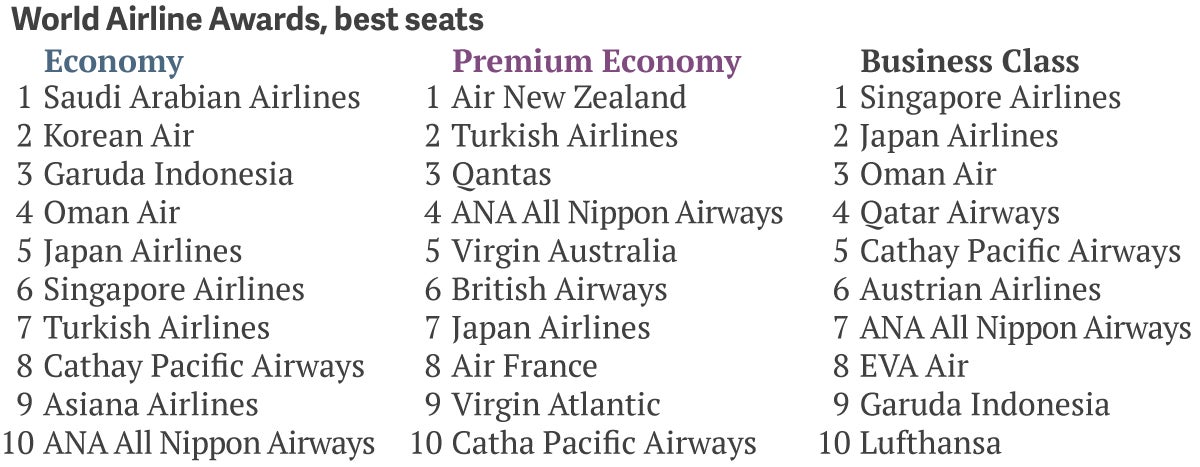Click Garuda Indonesia in the Economy list
The height and width of the screenshot is (467, 1200).
point(168,175)
